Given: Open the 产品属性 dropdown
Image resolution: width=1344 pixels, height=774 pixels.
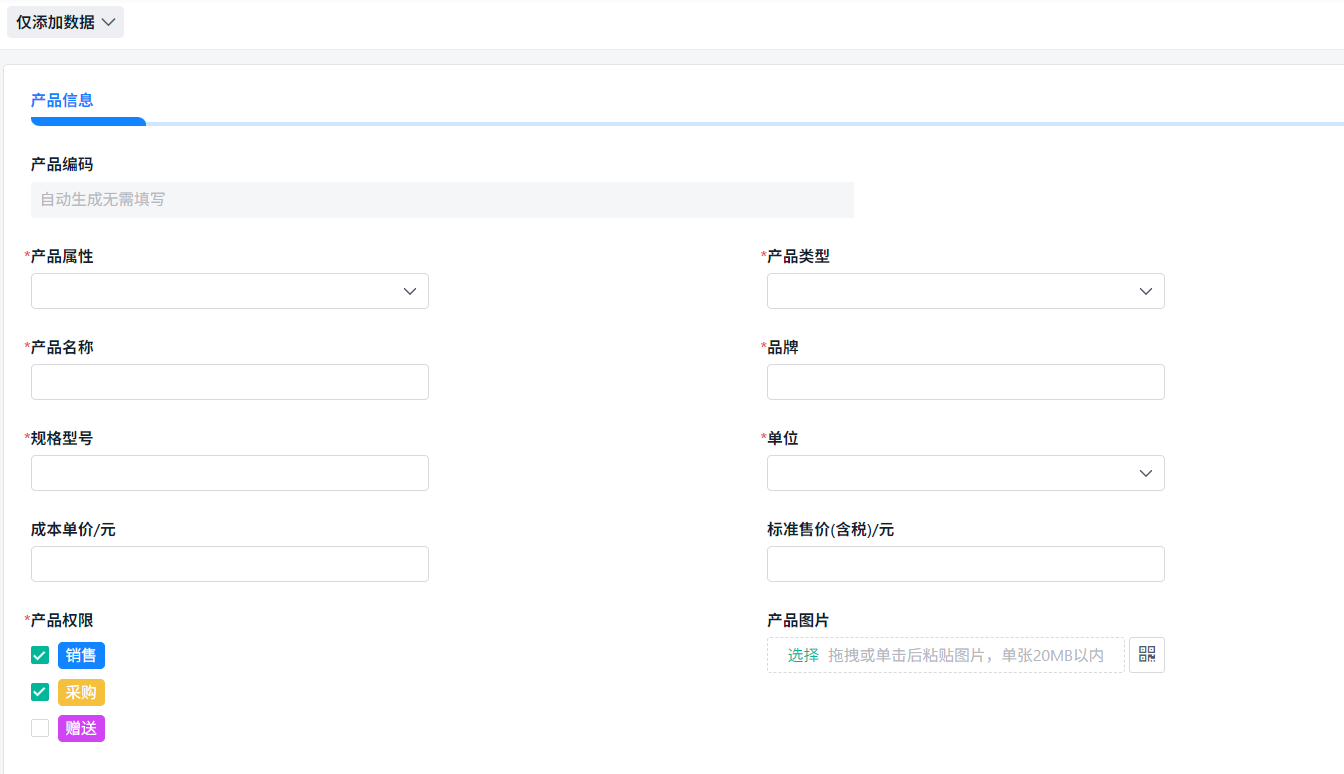Looking at the screenshot, I should (229, 291).
